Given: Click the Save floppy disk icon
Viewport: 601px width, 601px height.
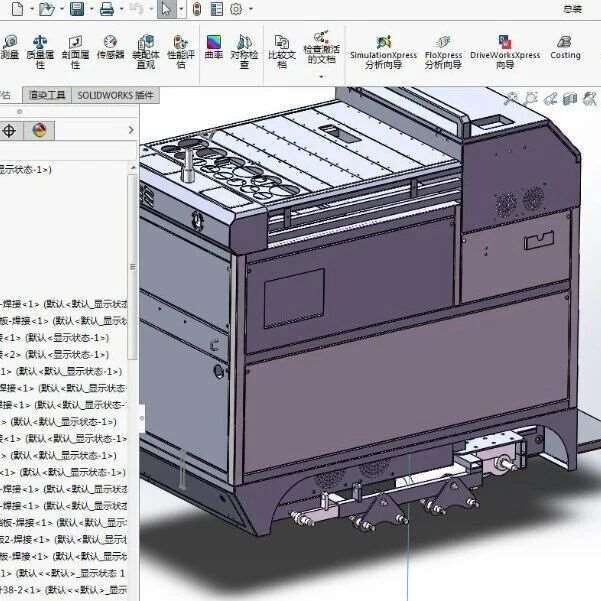Looking at the screenshot, I should (x=77, y=8).
